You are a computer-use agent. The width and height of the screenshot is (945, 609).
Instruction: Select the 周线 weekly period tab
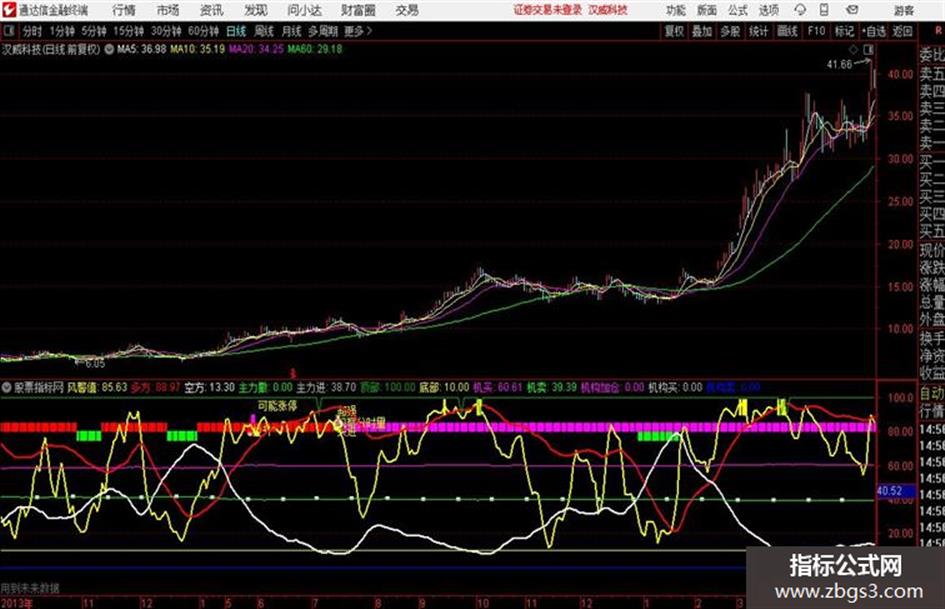point(264,31)
